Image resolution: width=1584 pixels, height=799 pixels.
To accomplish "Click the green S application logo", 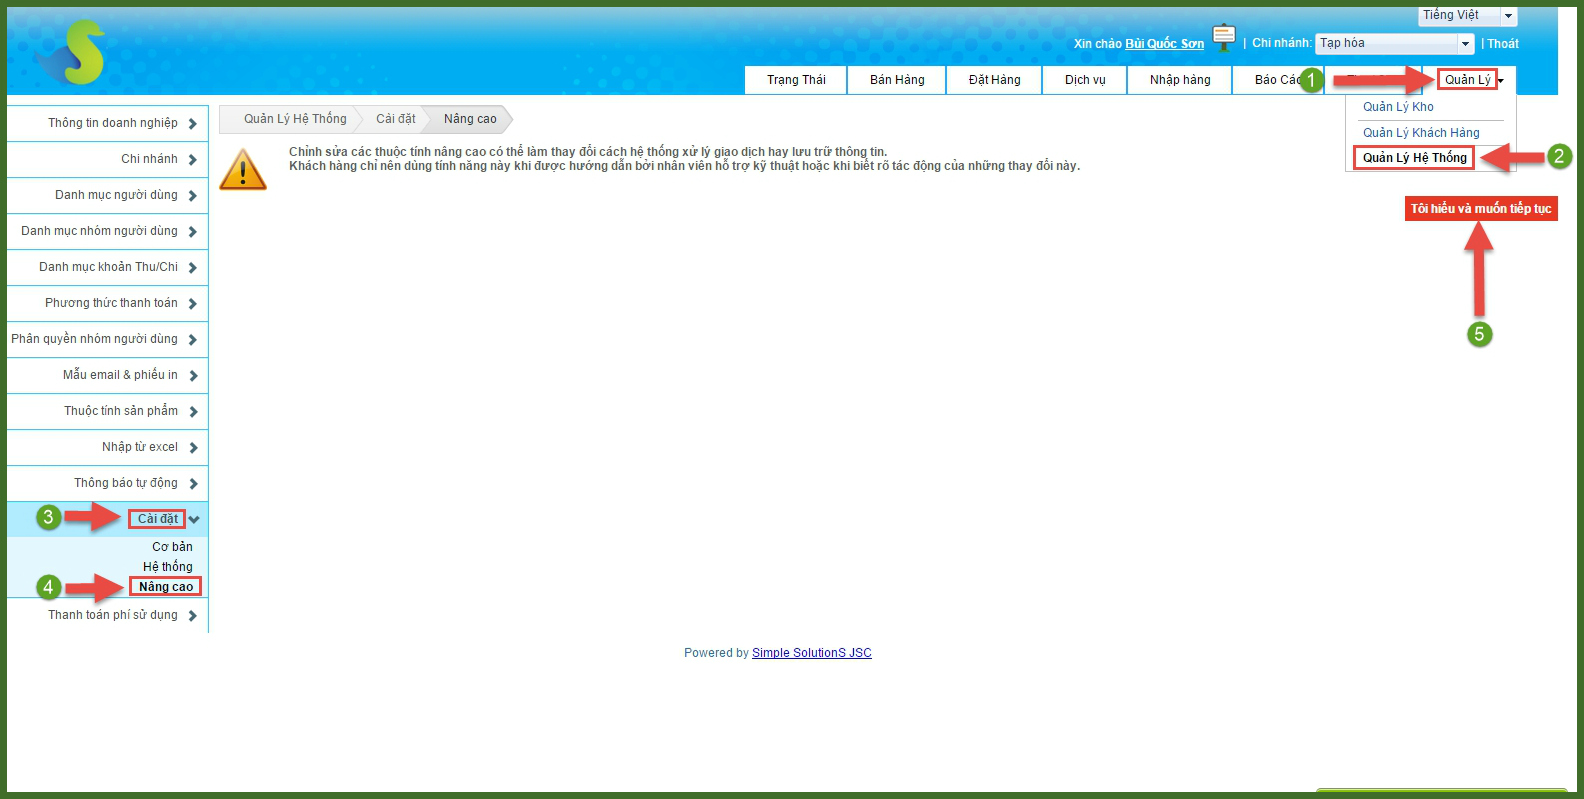I will point(78,52).
